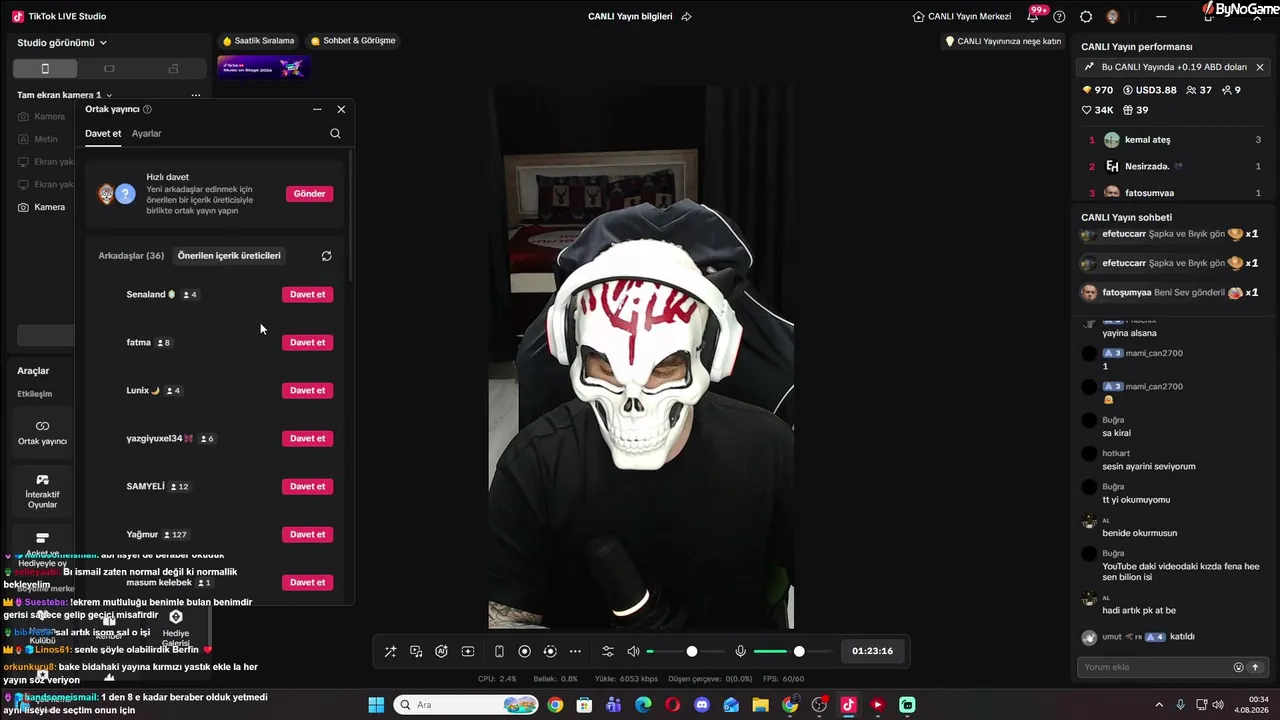Invite yazgiyuxel34 with Davet et
This screenshot has width=1280, height=720.
(307, 438)
